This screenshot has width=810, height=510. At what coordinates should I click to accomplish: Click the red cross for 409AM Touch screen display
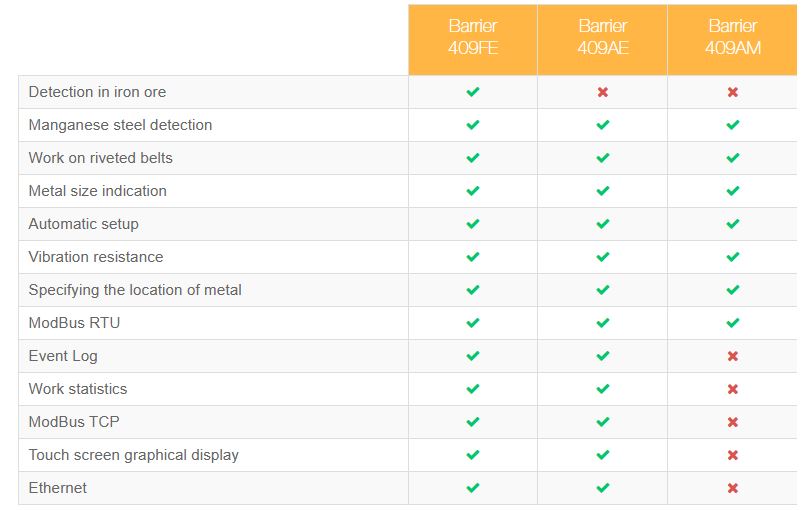pos(733,455)
